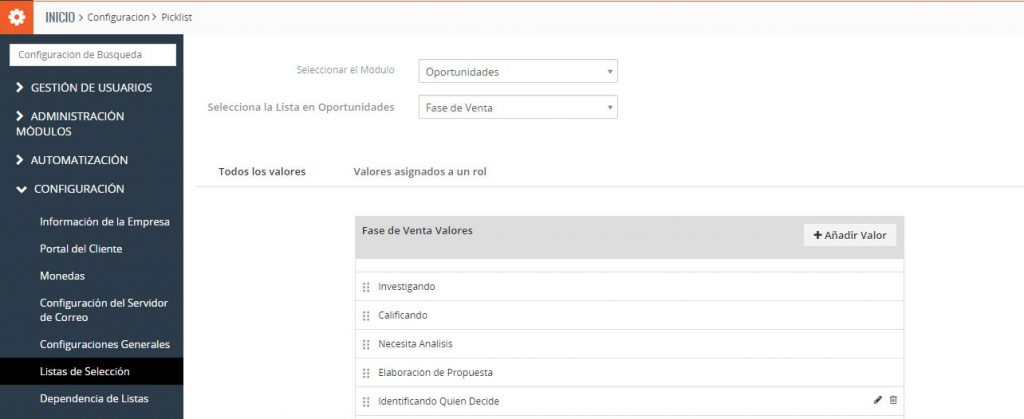Click the orange settings gear icon

click(x=16, y=17)
